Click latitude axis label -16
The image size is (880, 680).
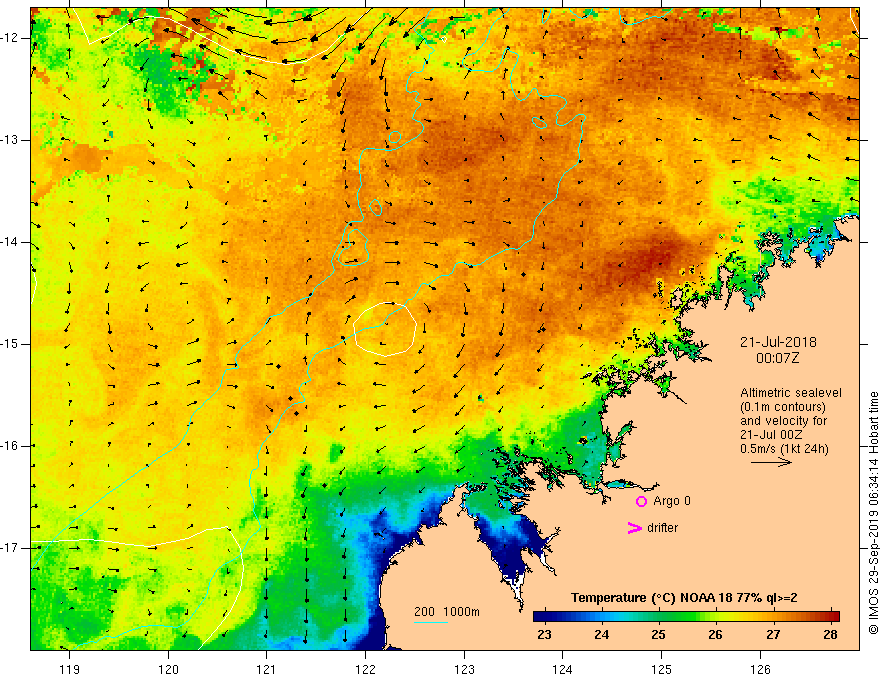10,446
